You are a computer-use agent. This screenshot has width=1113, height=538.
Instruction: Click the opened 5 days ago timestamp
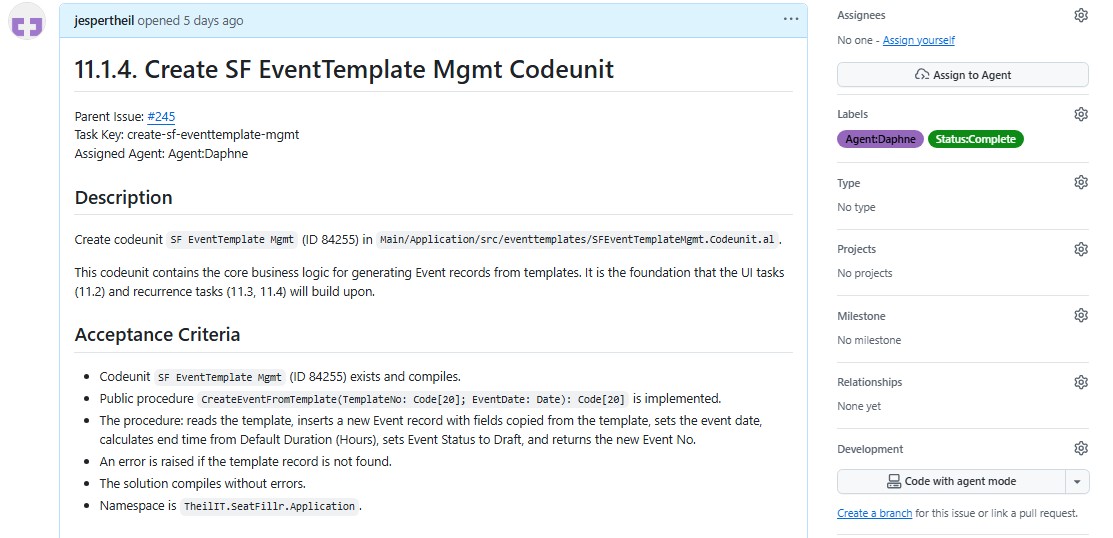point(204,20)
